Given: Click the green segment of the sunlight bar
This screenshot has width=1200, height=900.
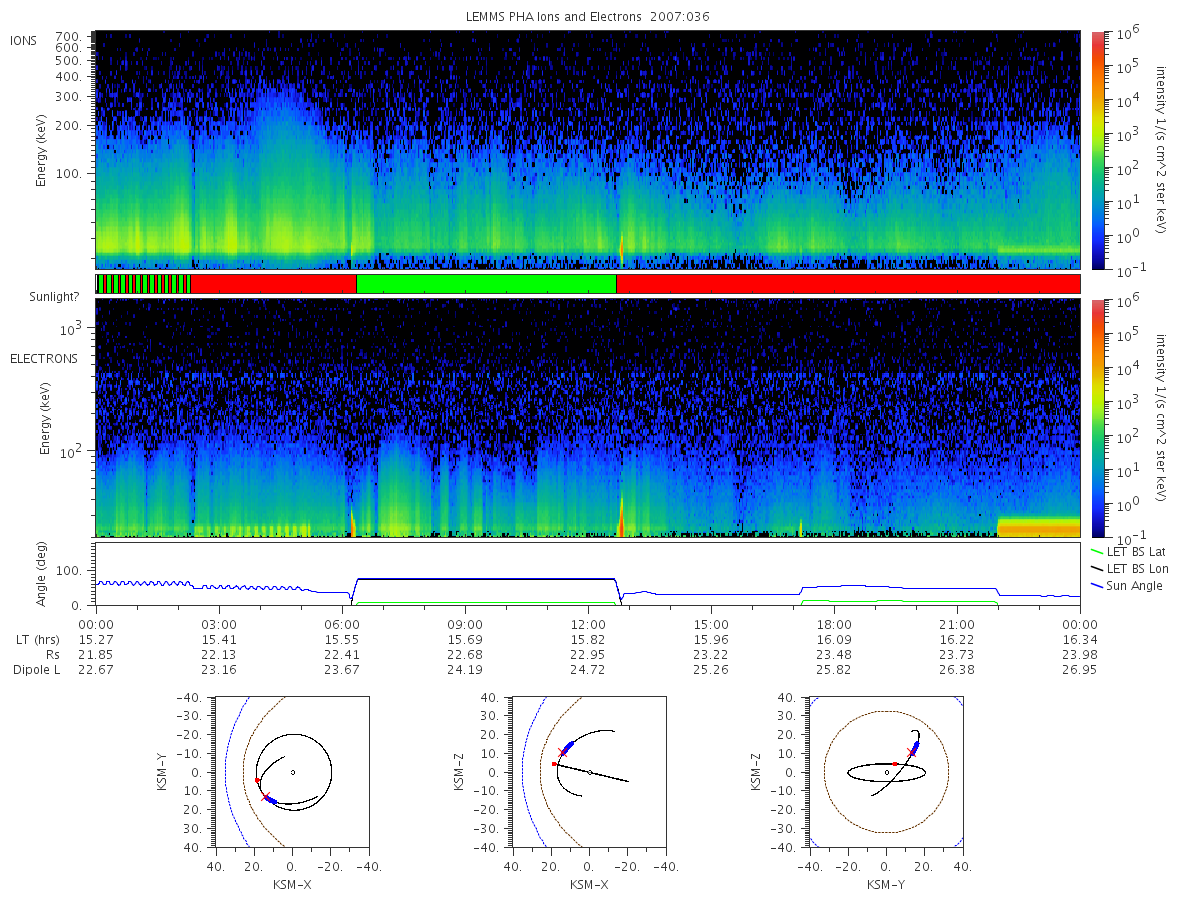Looking at the screenshot, I should 486,284.
